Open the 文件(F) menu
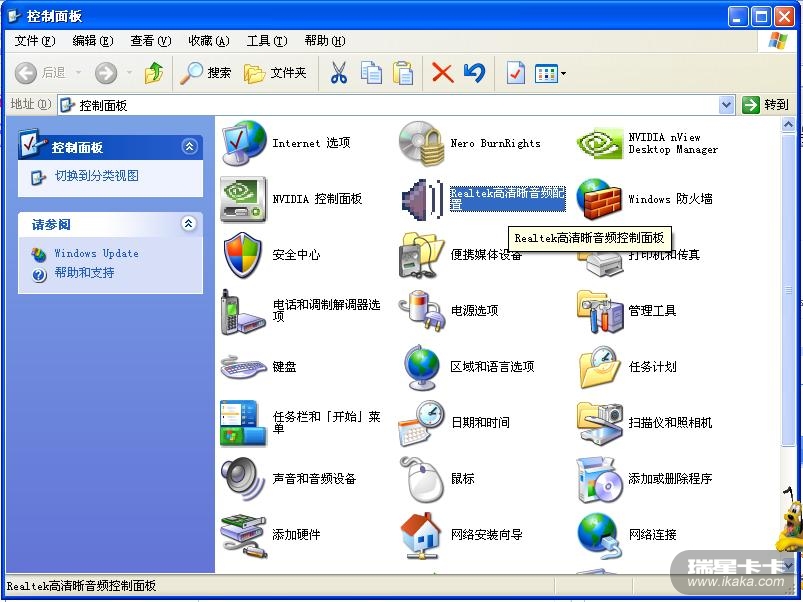The image size is (803, 602). pos(35,41)
